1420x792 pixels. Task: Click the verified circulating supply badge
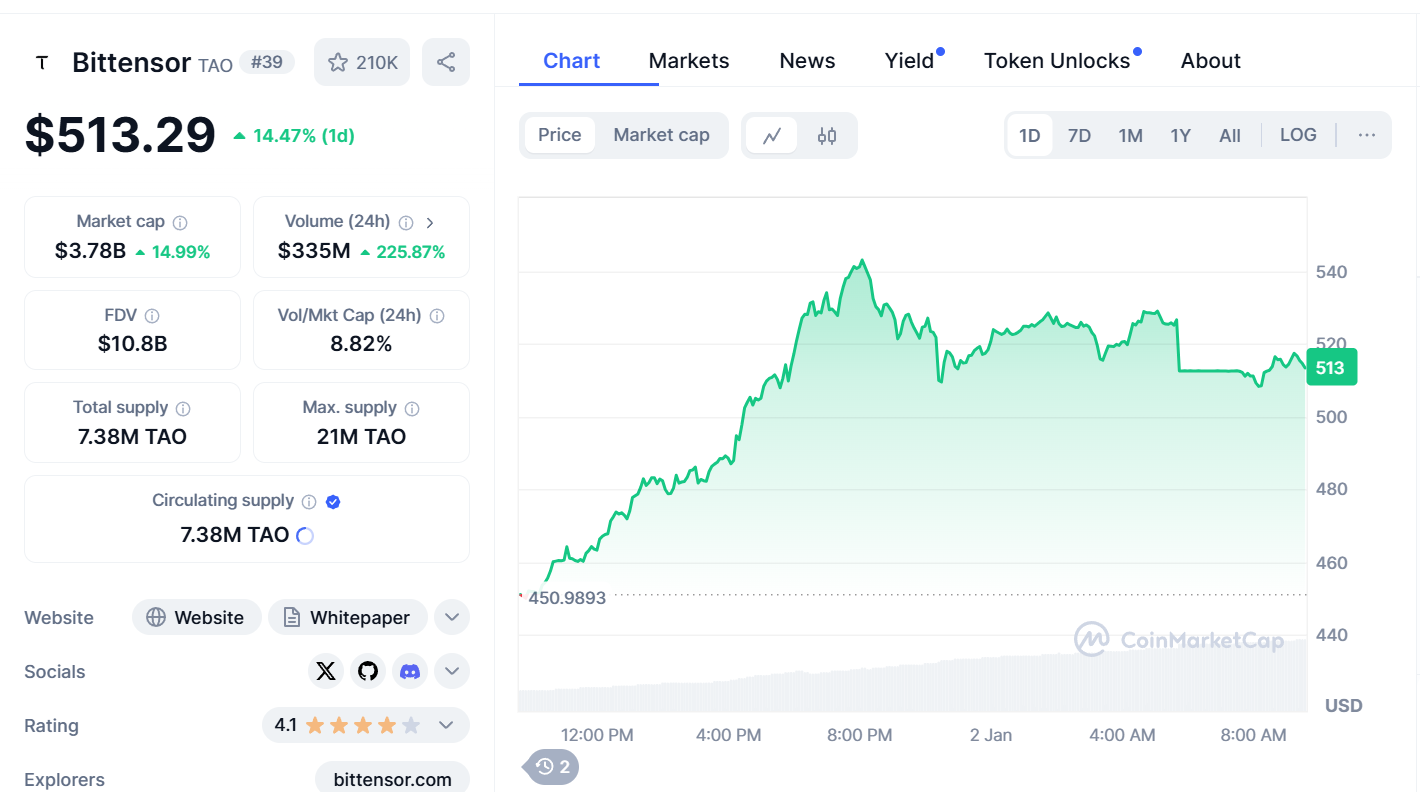pos(333,502)
